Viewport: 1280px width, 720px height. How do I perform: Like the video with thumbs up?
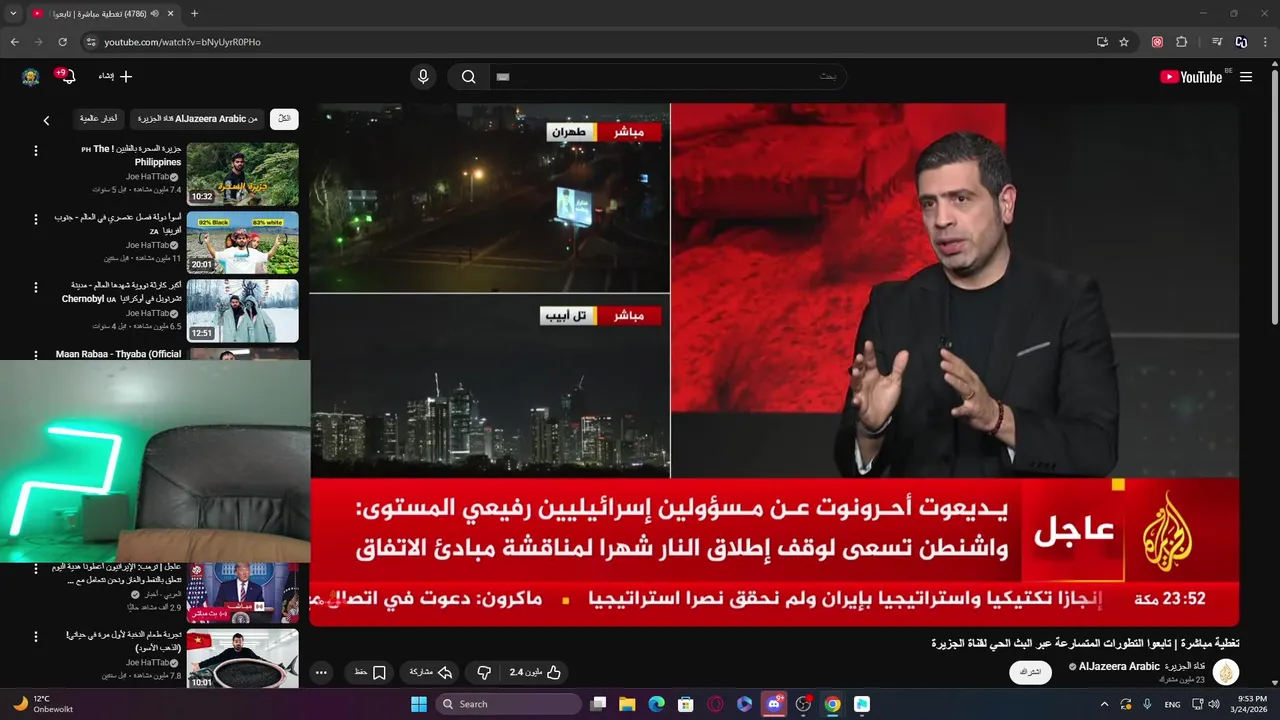[x=535, y=673]
